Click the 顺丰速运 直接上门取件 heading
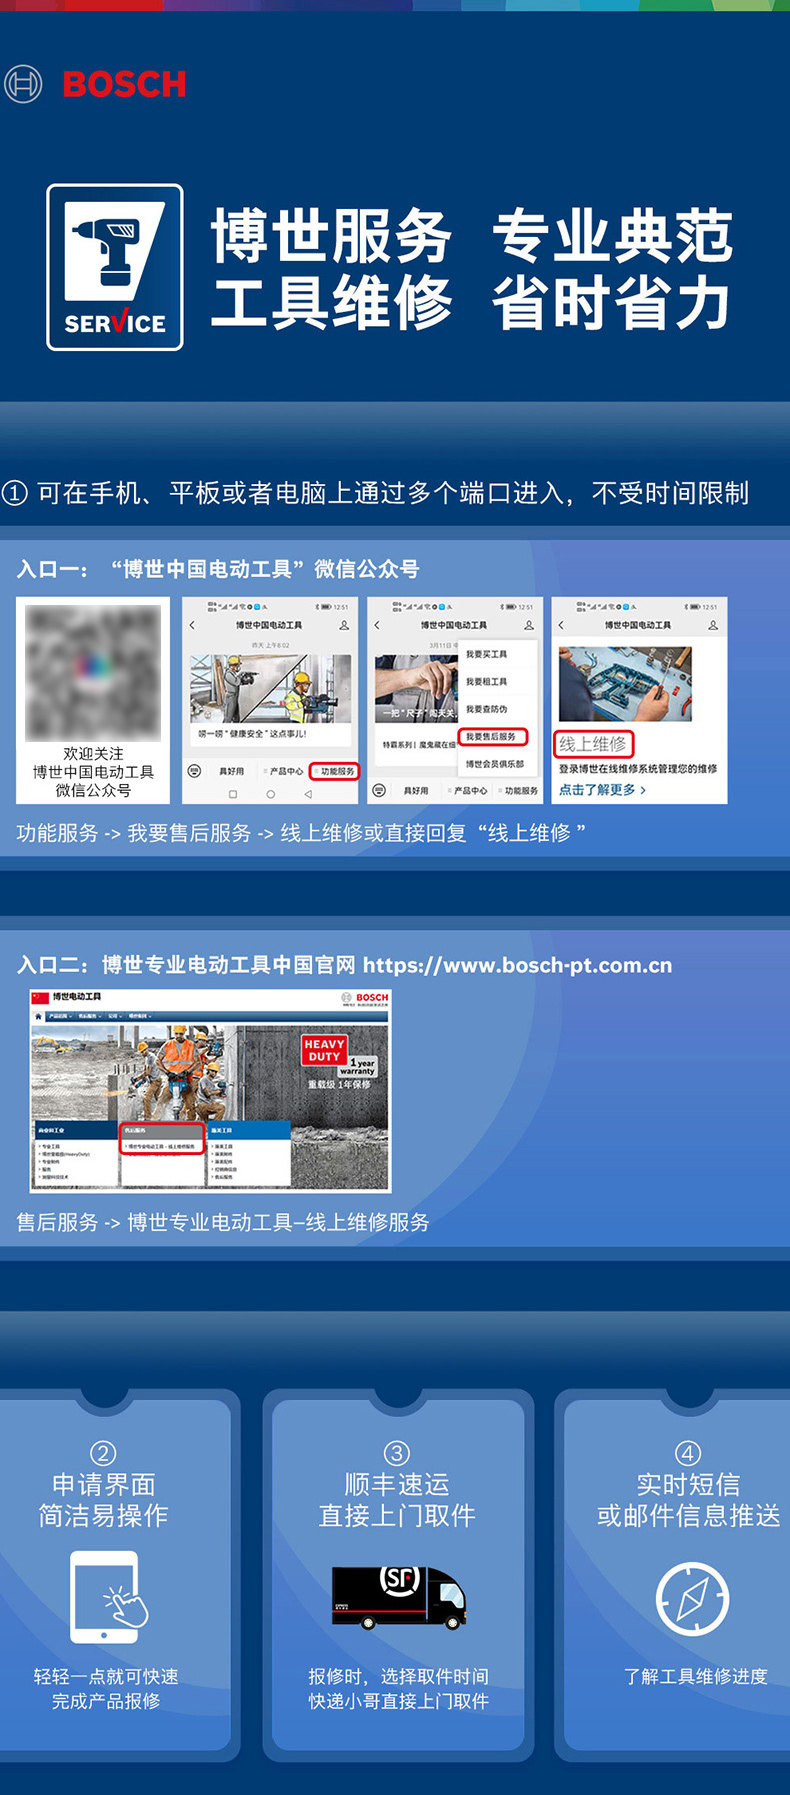This screenshot has width=790, height=1795. click(397, 1500)
